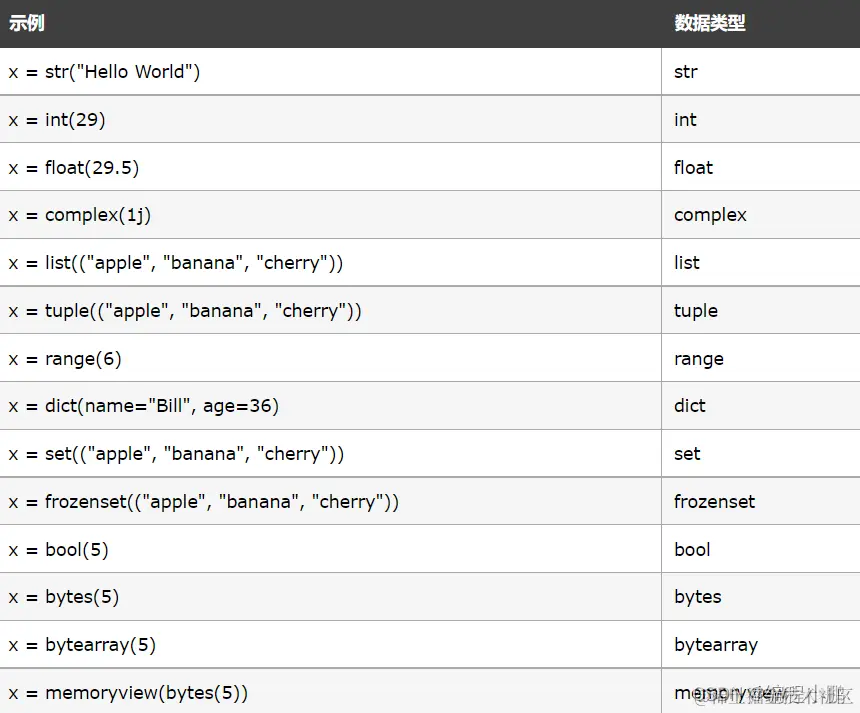Click the x = bool(5) example

59,549
